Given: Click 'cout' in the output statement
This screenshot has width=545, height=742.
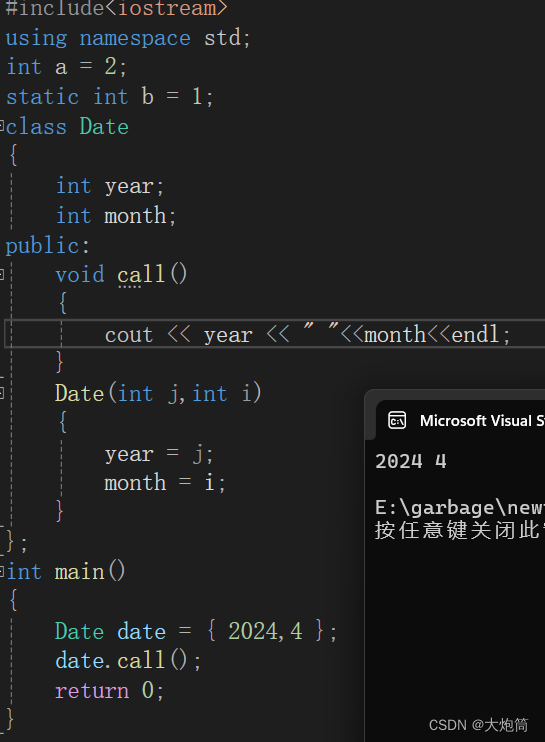Looking at the screenshot, I should click(x=129, y=335).
